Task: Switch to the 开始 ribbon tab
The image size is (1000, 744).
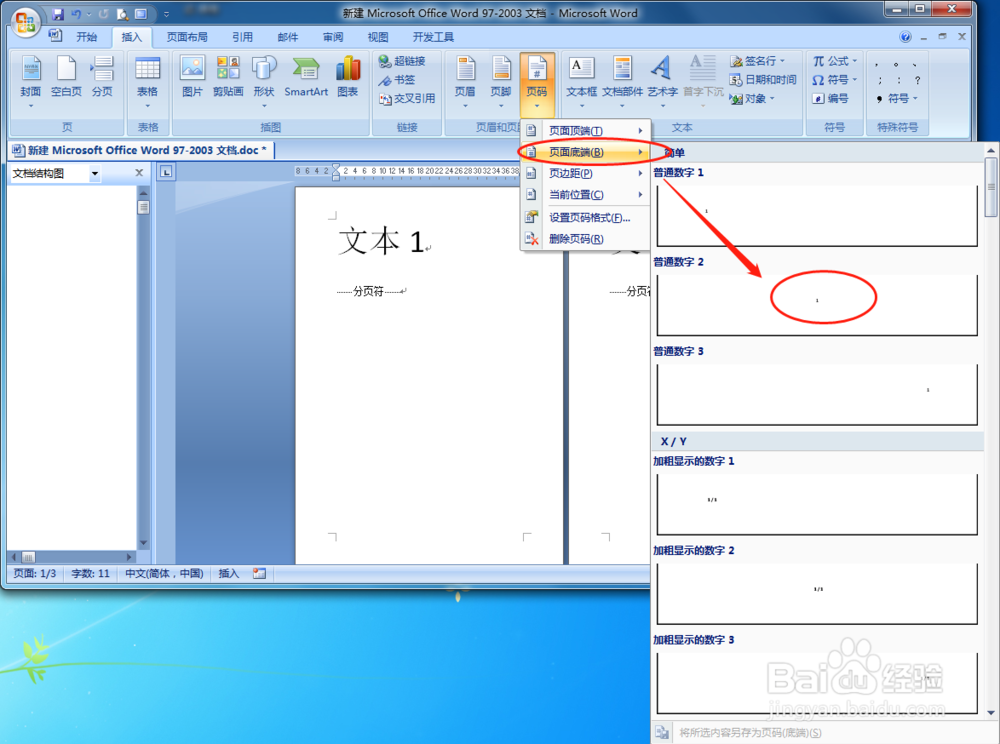Action: (x=87, y=37)
